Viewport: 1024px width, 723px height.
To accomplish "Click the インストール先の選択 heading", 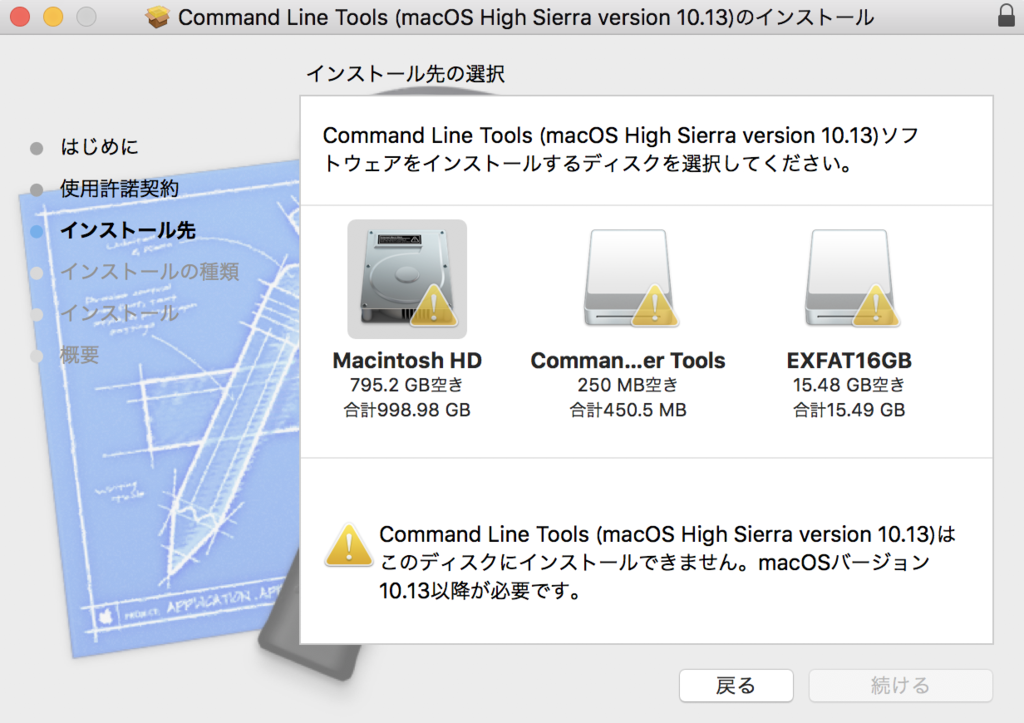I will coord(406,74).
